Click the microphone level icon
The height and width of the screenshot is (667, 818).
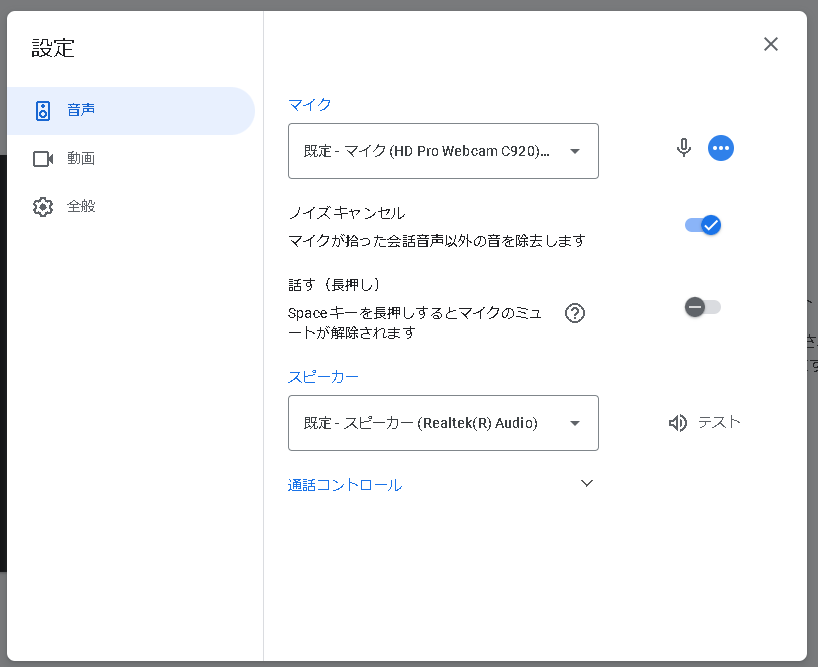pos(683,148)
